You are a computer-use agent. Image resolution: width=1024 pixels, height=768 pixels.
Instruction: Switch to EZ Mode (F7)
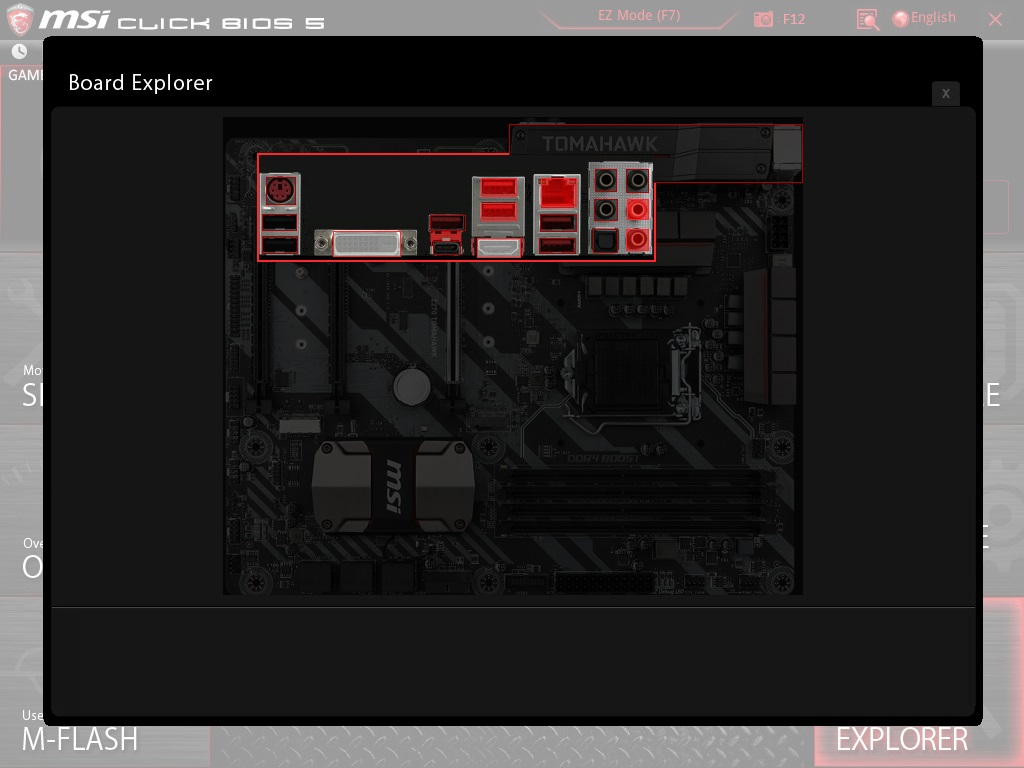(639, 16)
